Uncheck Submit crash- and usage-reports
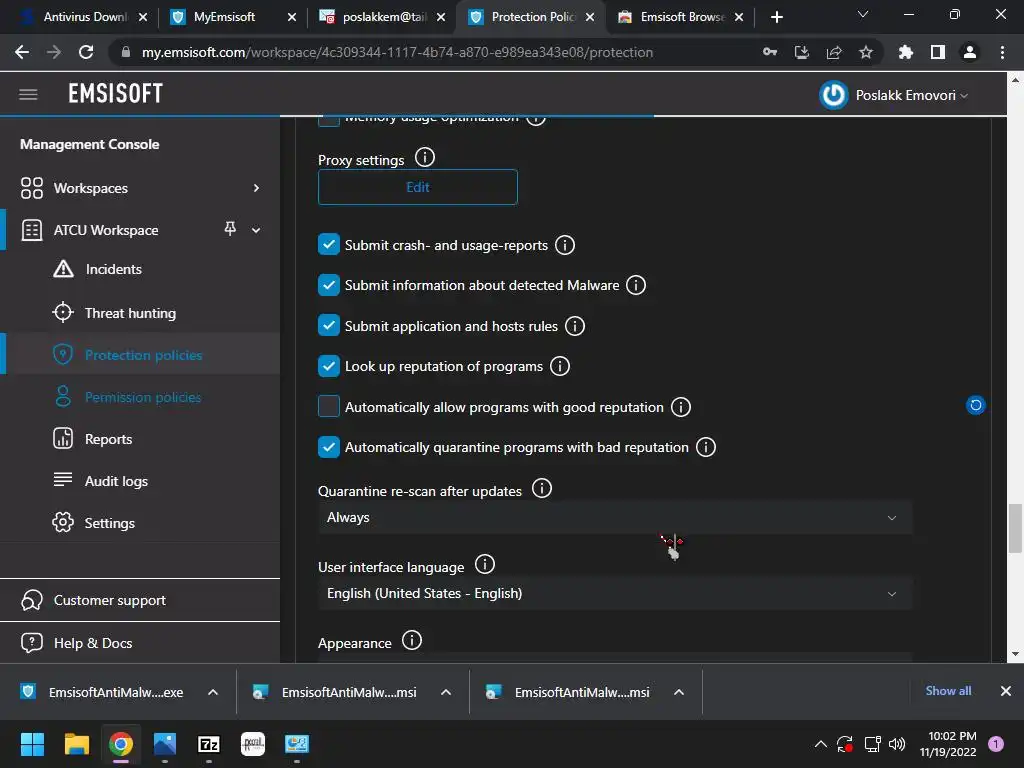1024x768 pixels. pos(328,245)
